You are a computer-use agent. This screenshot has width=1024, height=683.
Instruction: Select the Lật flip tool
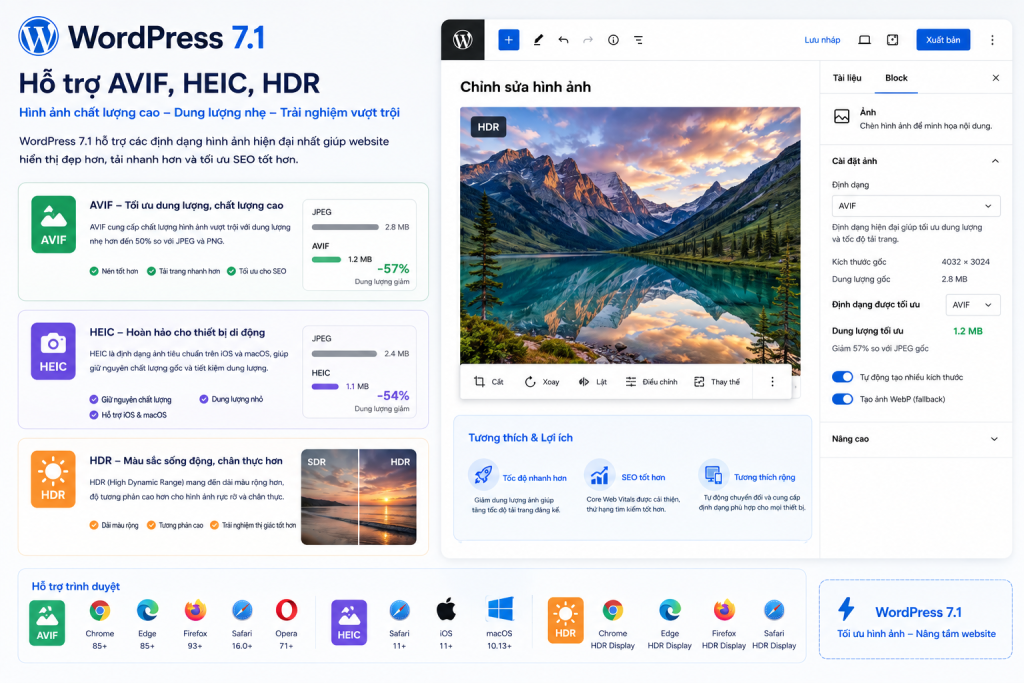(x=592, y=381)
